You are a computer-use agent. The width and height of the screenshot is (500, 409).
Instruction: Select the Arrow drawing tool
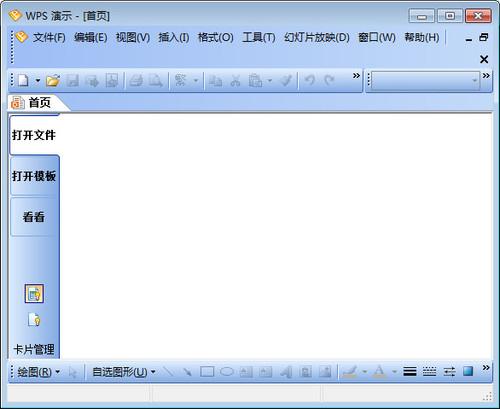188,372
